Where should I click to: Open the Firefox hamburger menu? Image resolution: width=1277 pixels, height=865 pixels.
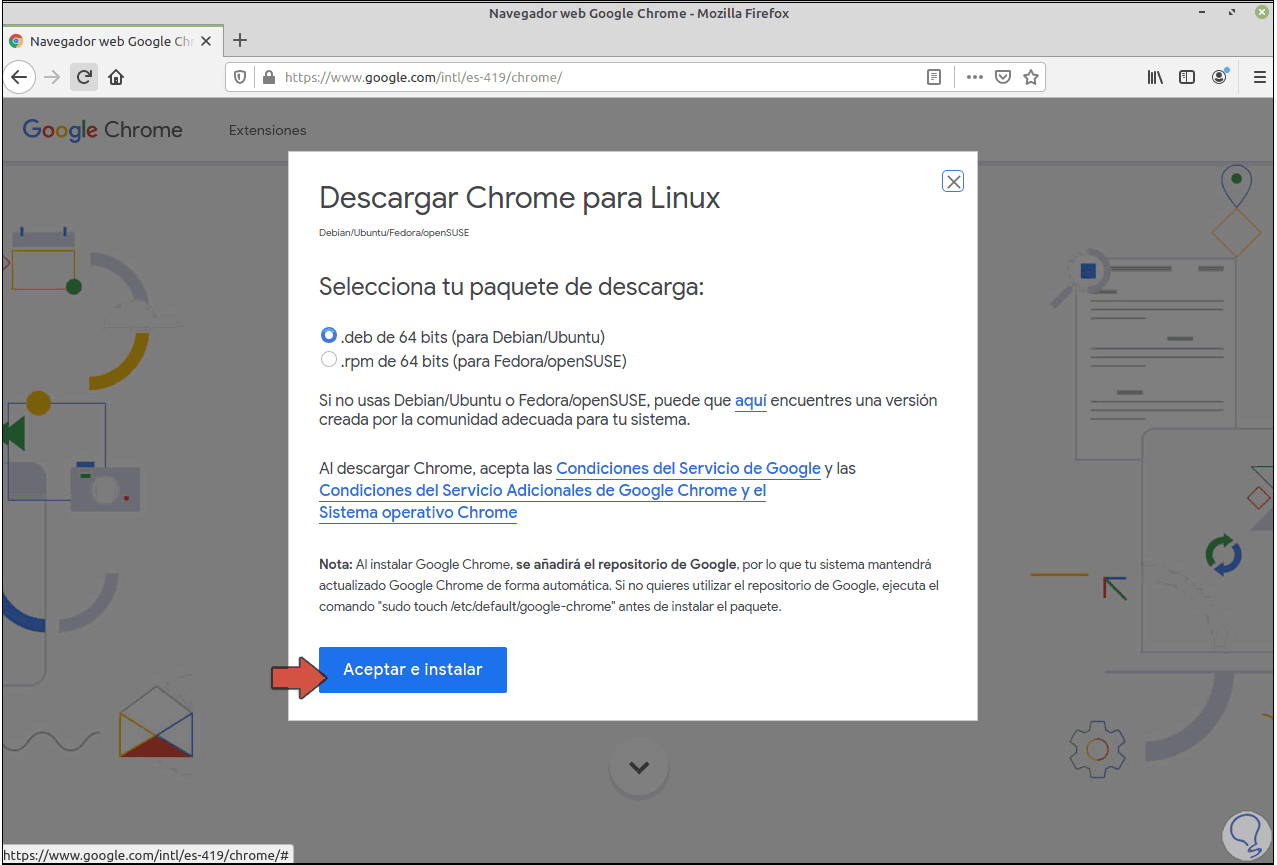[x=1259, y=77]
